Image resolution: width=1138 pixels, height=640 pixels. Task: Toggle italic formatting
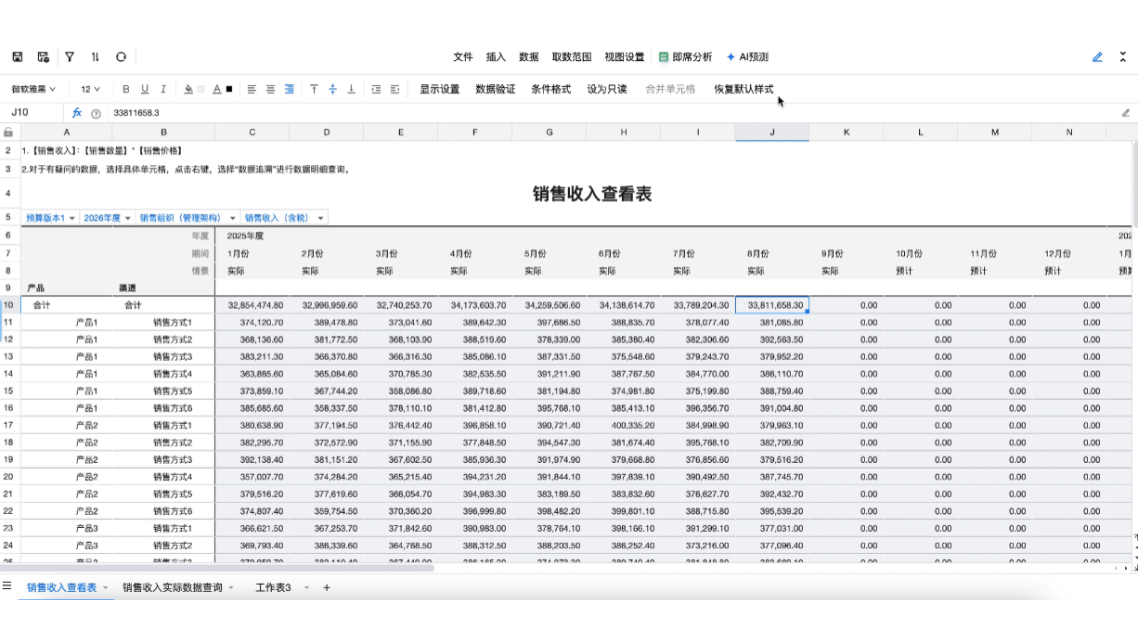[162, 88]
